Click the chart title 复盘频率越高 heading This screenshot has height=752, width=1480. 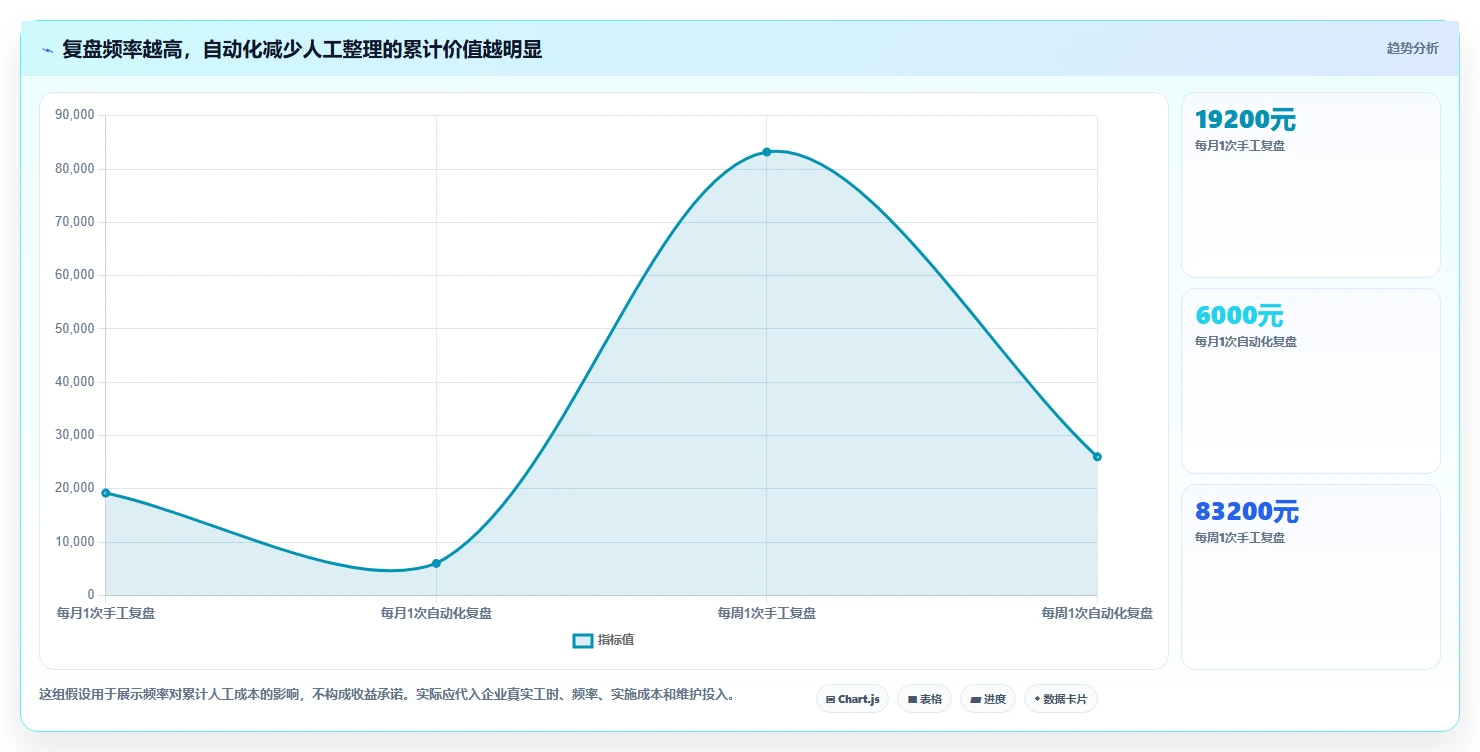click(302, 50)
